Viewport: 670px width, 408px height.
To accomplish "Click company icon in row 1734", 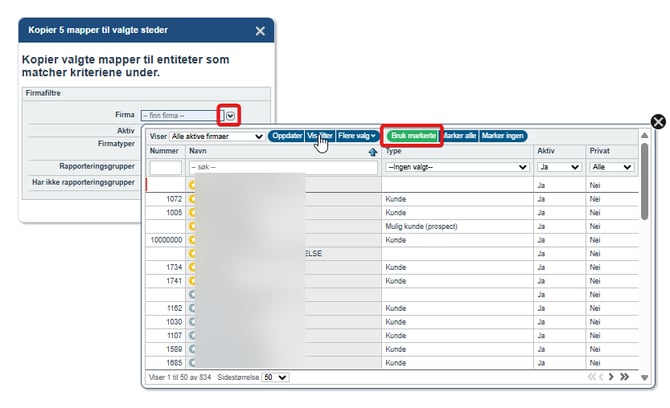I will click(x=193, y=267).
